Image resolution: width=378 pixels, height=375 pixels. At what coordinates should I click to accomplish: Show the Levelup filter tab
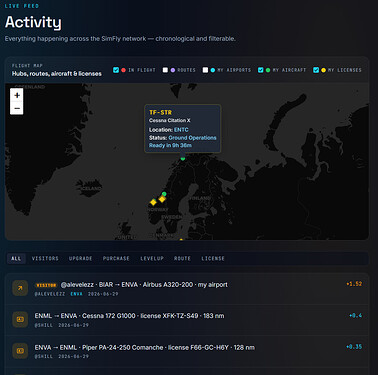coord(152,258)
